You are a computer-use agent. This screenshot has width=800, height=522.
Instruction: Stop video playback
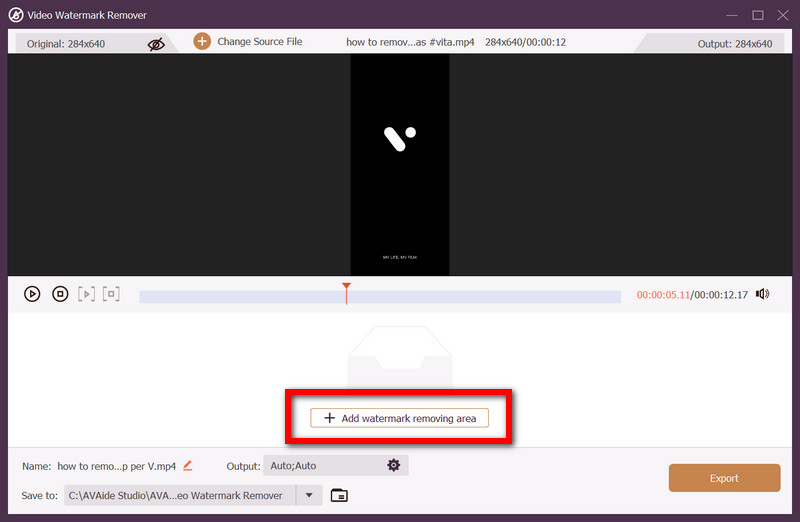click(x=60, y=294)
